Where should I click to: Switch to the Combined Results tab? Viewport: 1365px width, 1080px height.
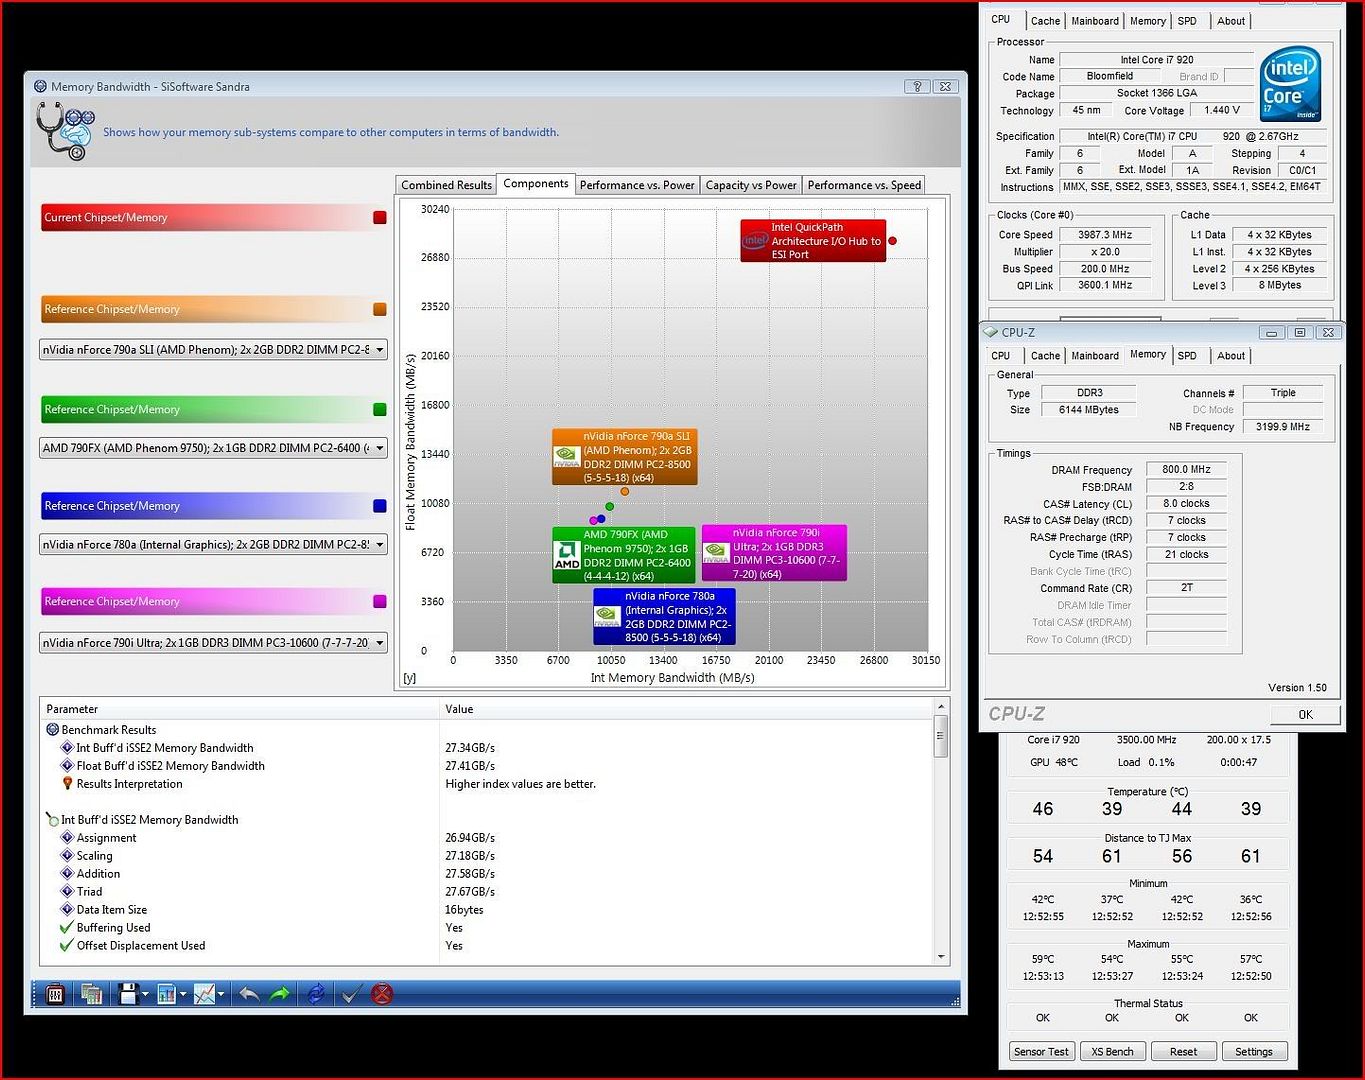(x=446, y=185)
